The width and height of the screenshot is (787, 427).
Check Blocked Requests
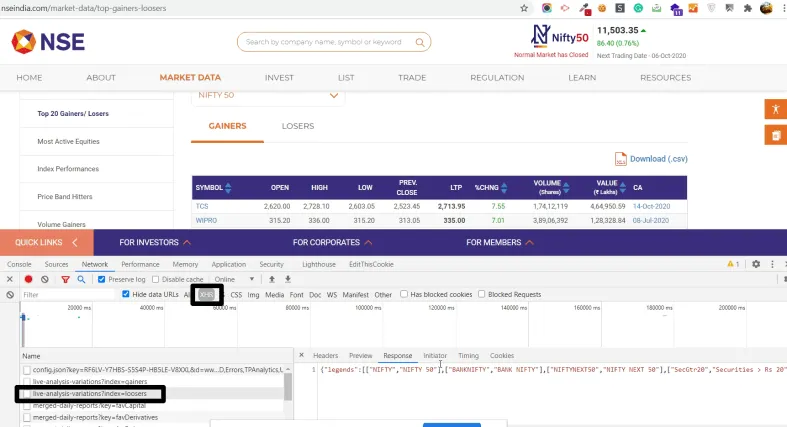tap(481, 294)
